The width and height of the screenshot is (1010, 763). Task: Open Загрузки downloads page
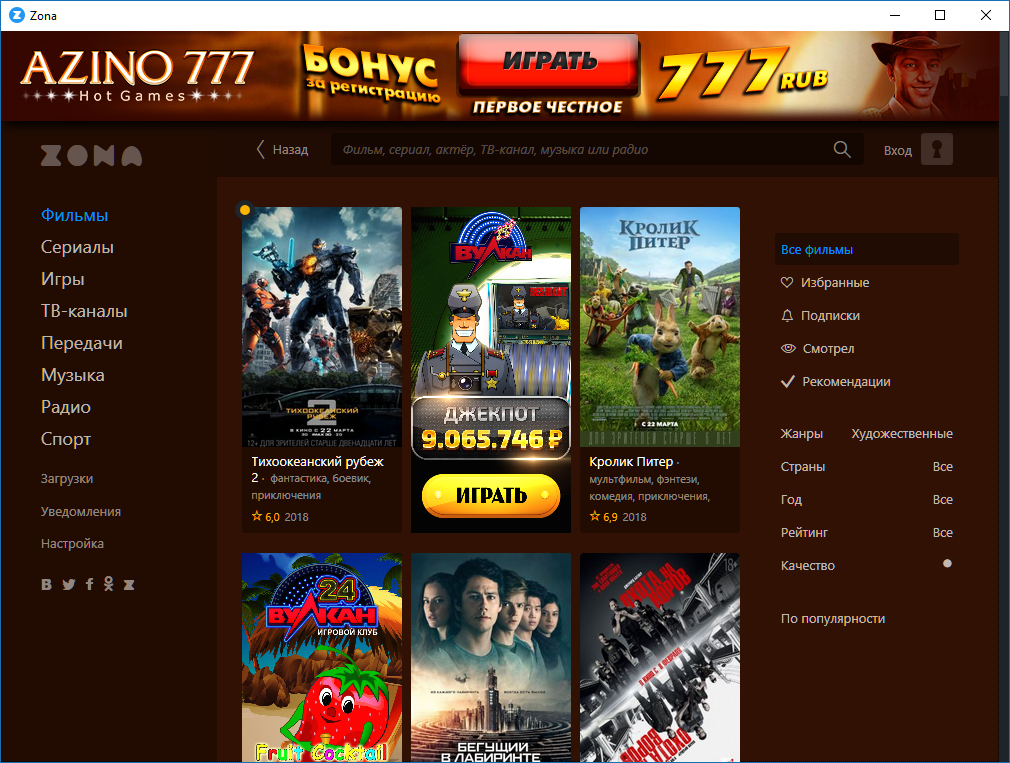pos(67,478)
